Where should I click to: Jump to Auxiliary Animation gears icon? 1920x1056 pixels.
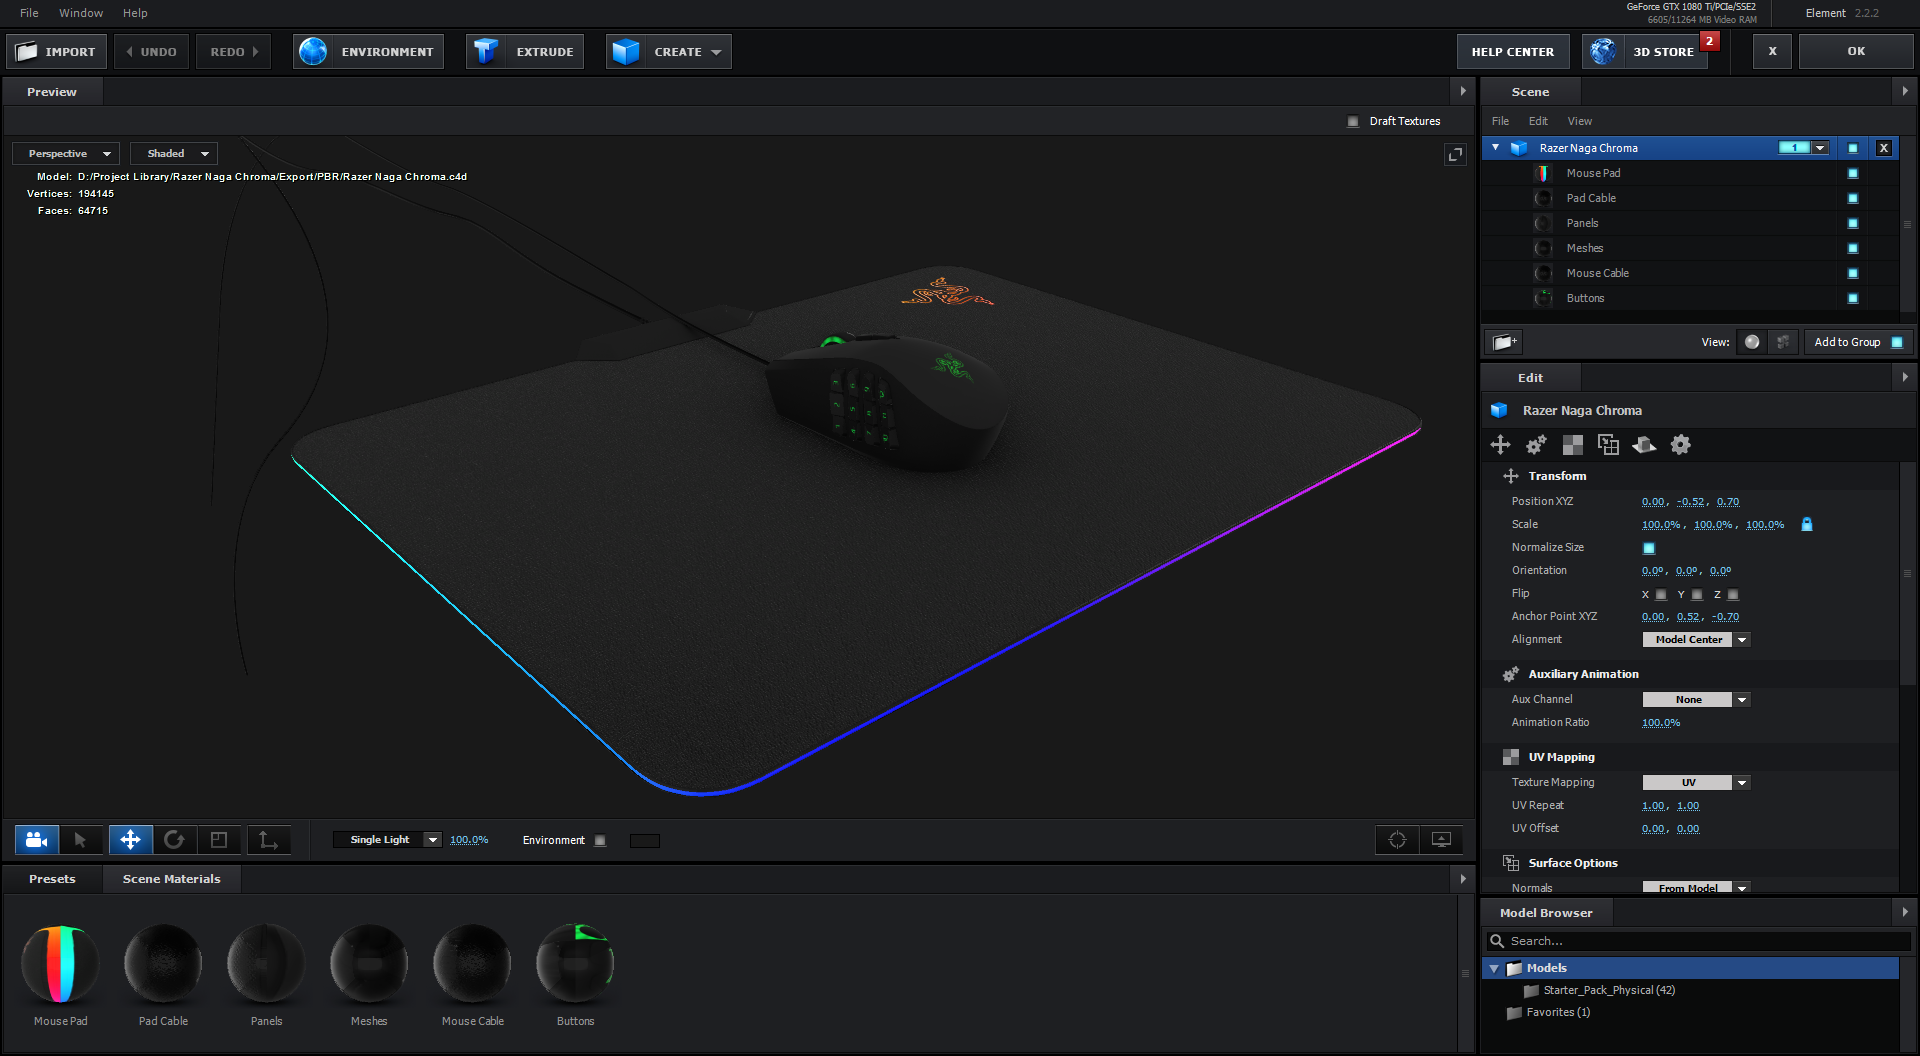(x=1536, y=445)
